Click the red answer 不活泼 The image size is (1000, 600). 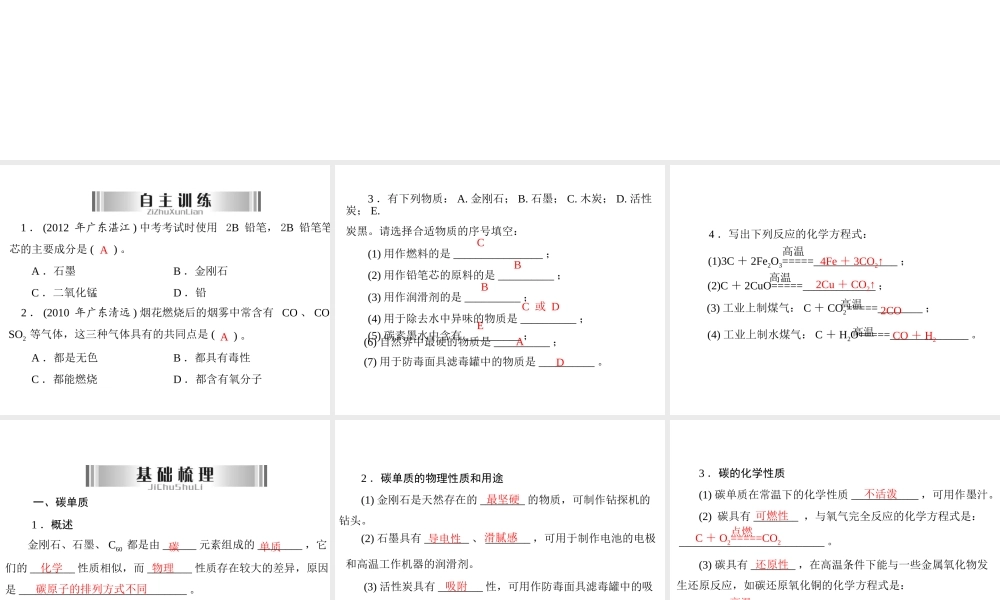pyautogui.click(x=881, y=494)
